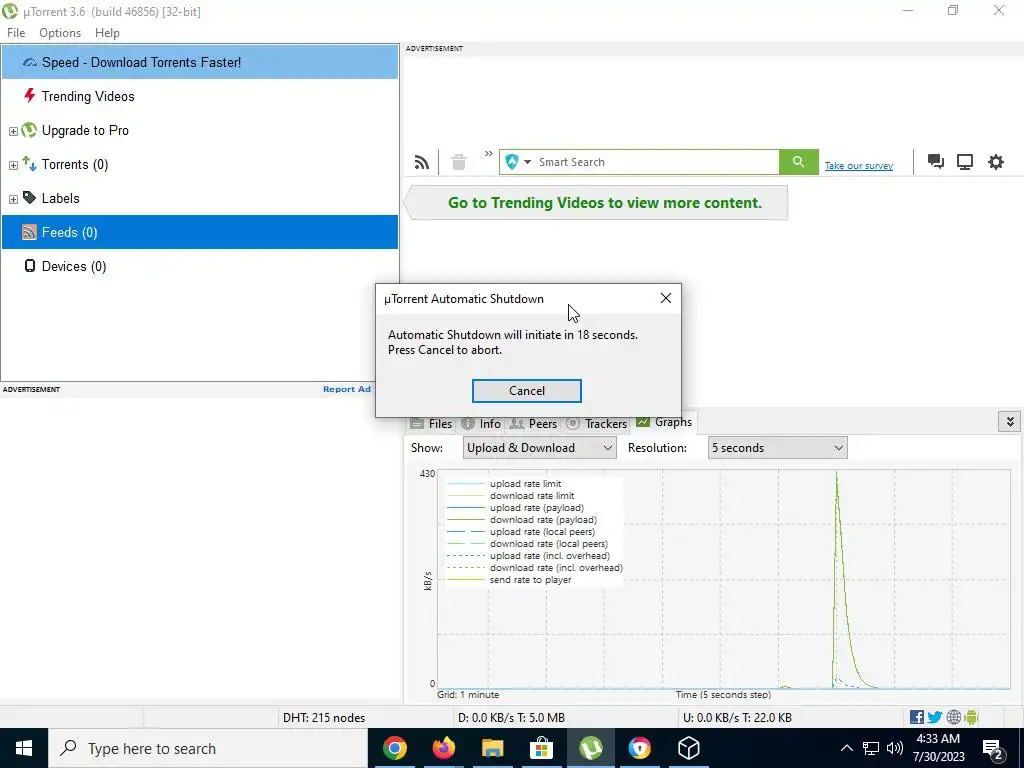
Task: Launch Firefox from the taskbar
Action: pos(444,748)
